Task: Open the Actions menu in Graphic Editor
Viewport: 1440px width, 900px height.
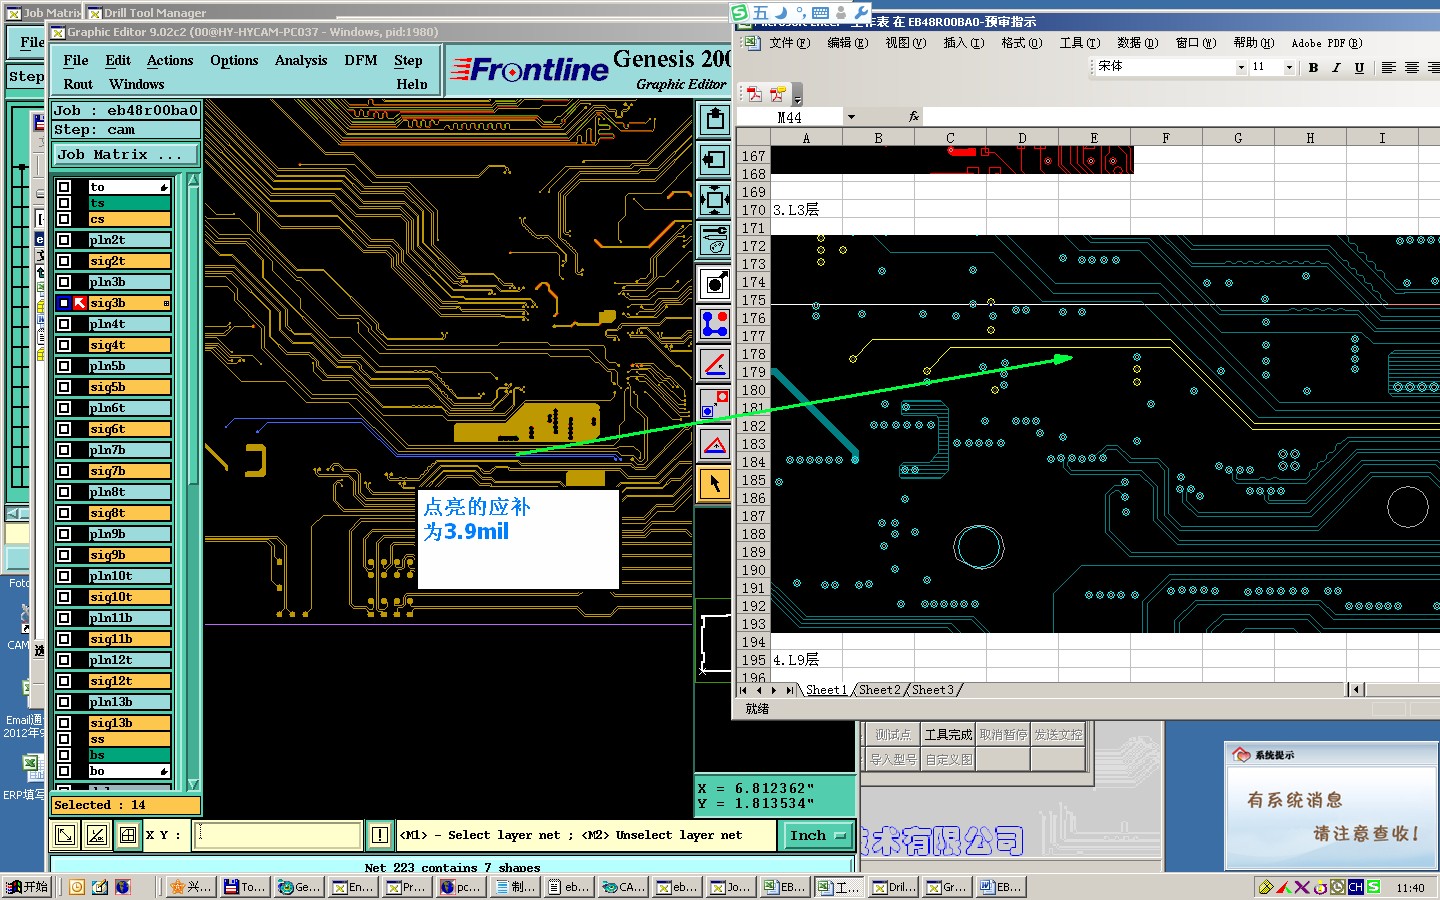Action: pos(170,60)
